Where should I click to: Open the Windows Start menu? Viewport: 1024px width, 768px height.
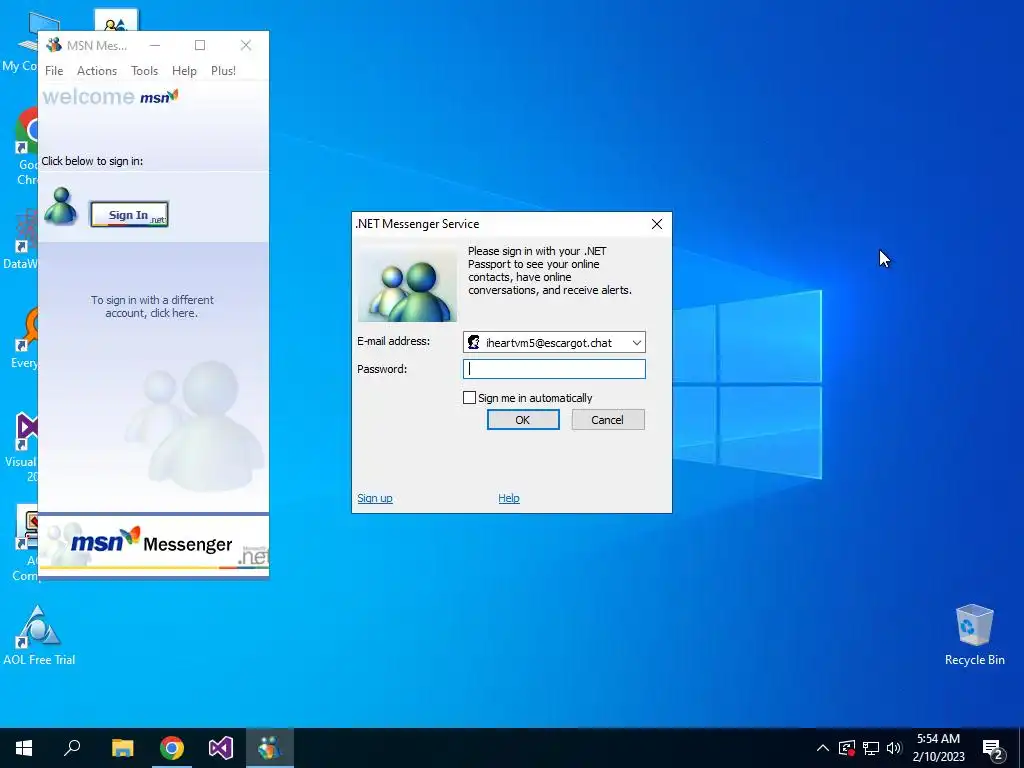click(x=24, y=748)
